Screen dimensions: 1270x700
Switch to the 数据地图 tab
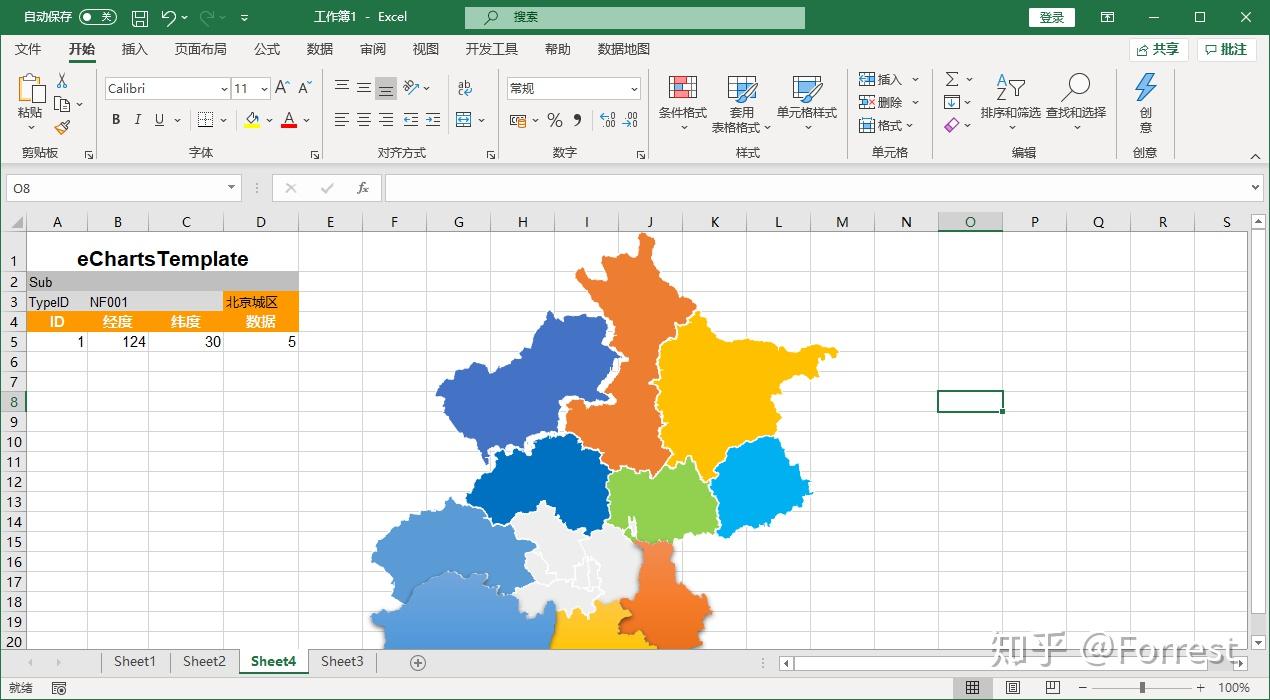624,49
